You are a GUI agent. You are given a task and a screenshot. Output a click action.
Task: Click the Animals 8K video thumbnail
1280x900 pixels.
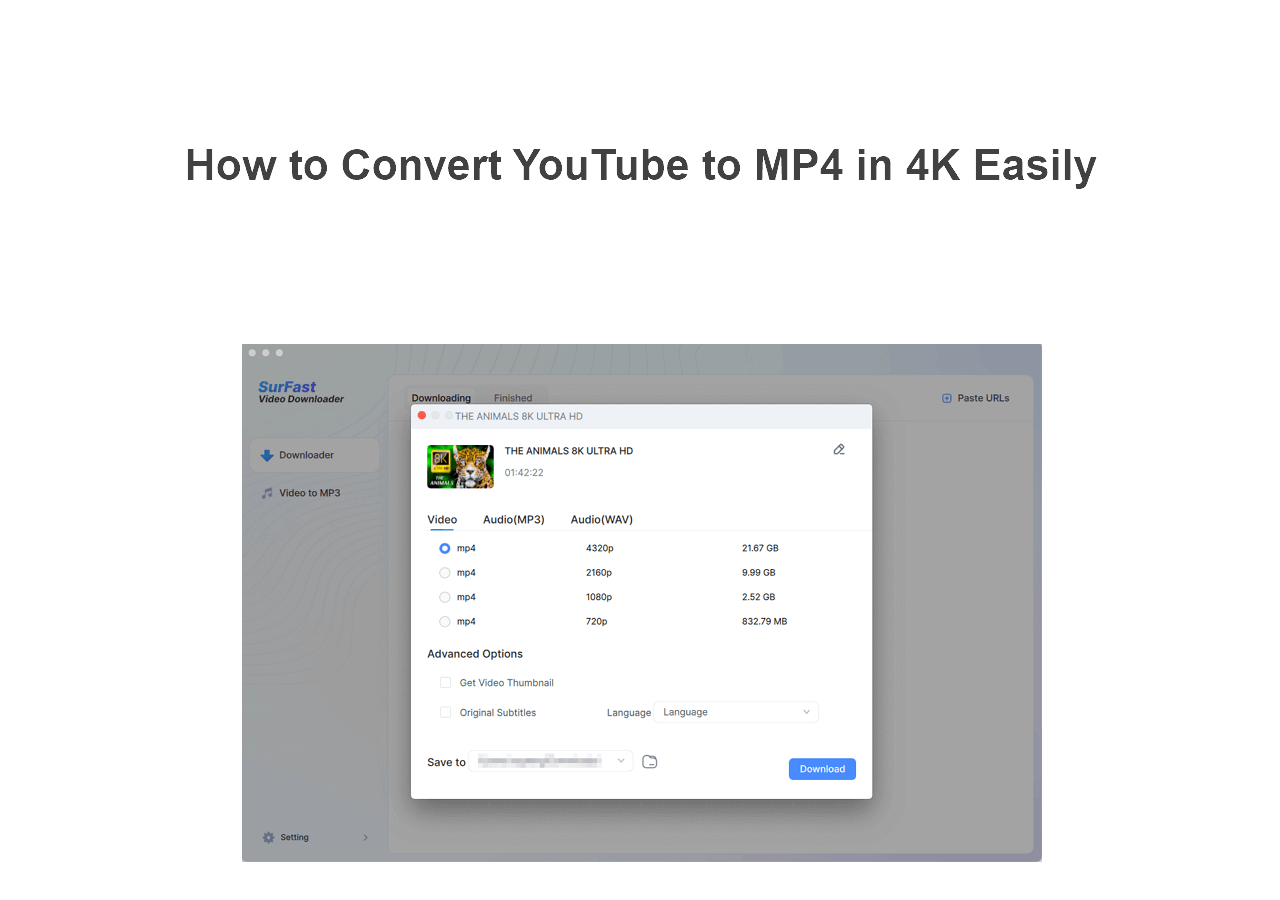tap(460, 467)
